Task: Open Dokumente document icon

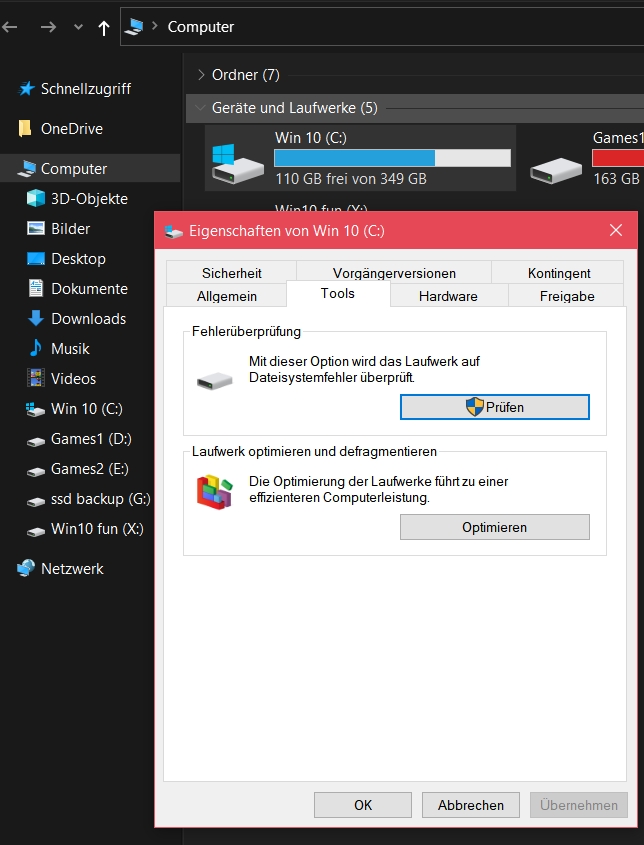Action: coord(36,288)
